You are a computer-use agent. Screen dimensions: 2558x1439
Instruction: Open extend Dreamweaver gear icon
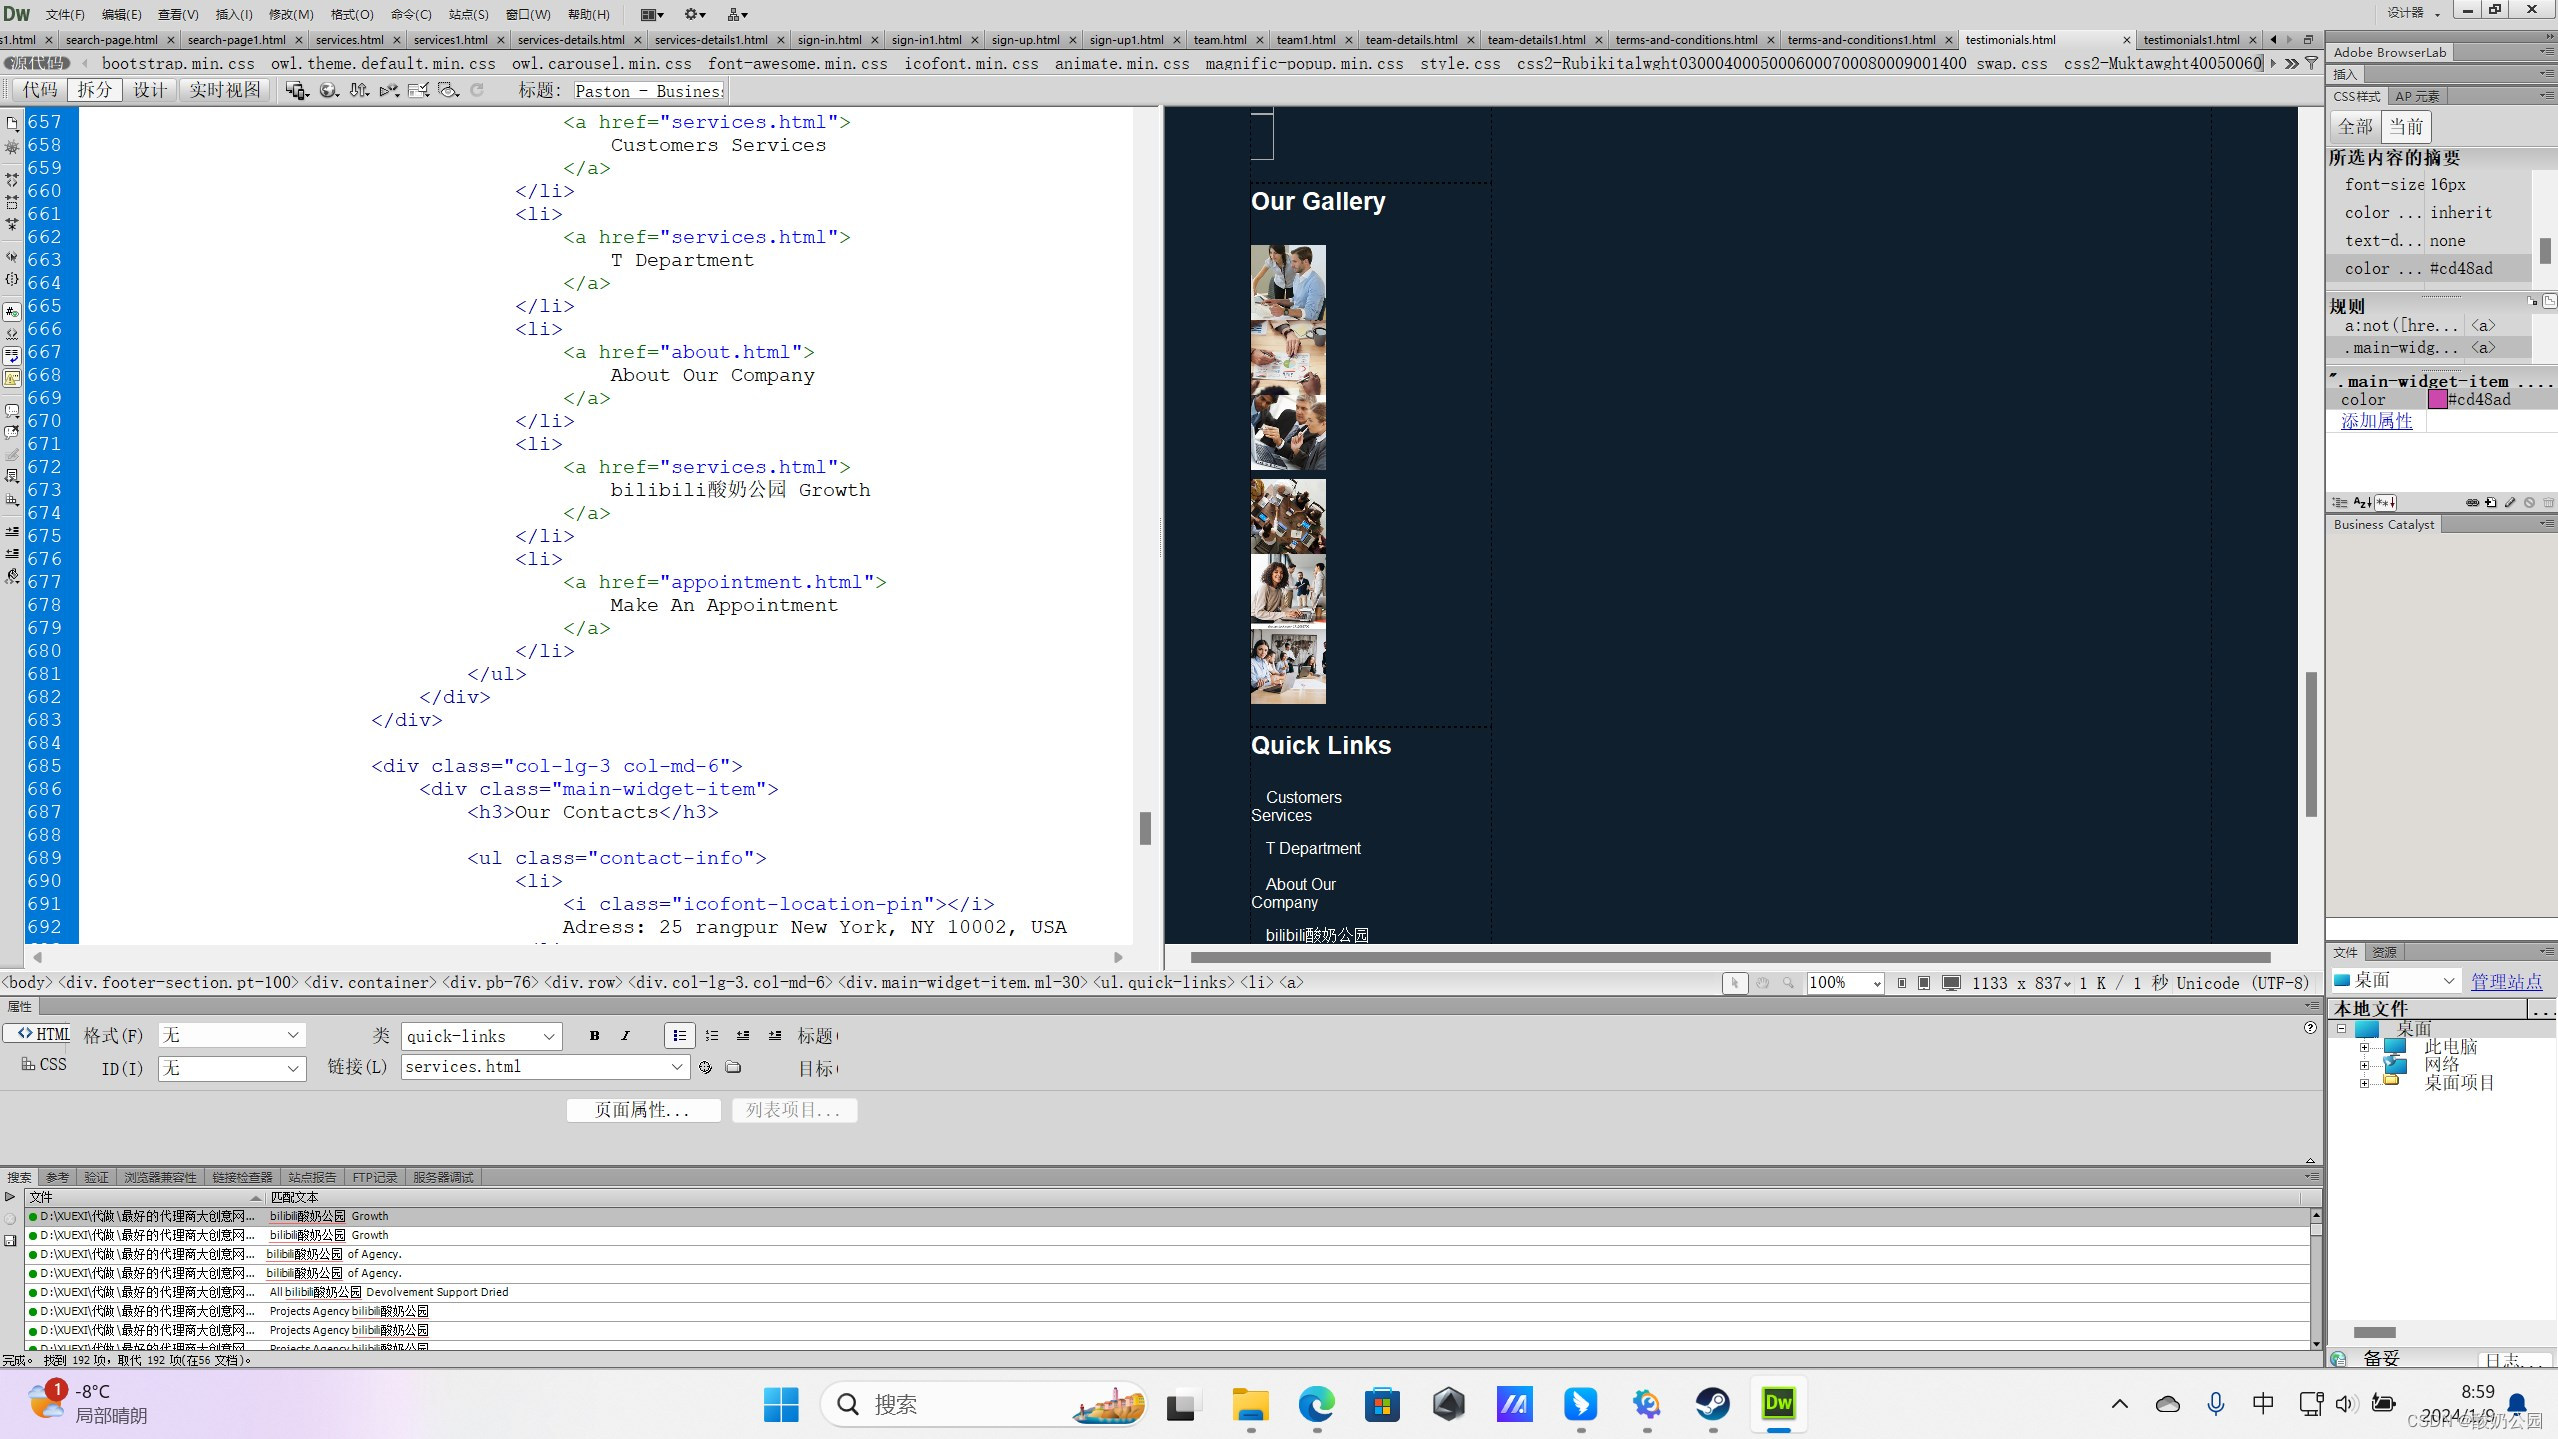(x=695, y=14)
